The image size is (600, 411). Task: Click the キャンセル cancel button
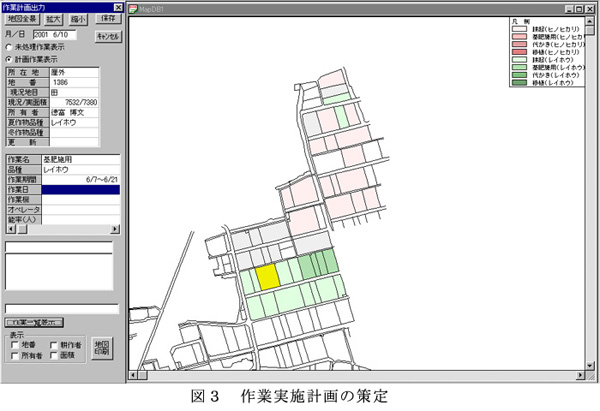[107, 35]
